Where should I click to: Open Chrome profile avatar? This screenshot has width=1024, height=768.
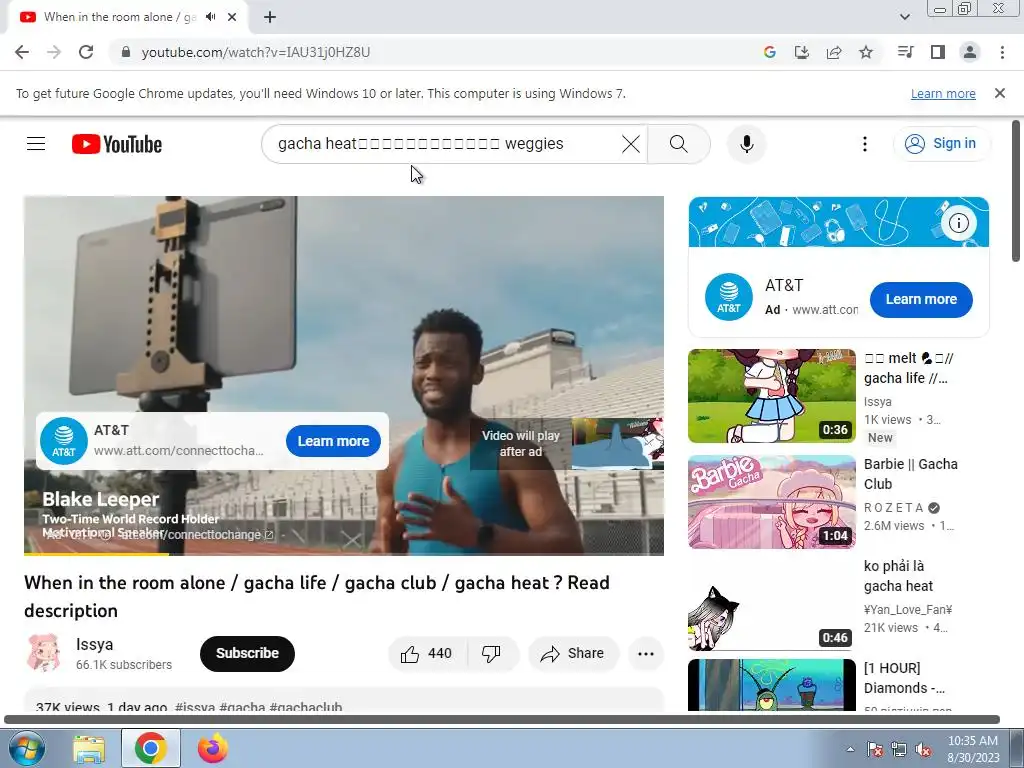[x=970, y=52]
